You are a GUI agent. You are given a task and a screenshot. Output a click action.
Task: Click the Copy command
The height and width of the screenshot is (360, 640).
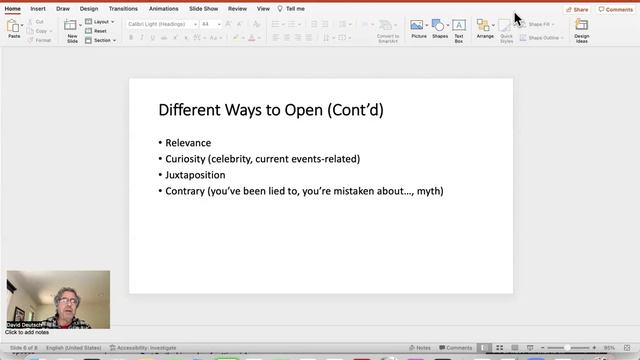pyautogui.click(x=38, y=31)
